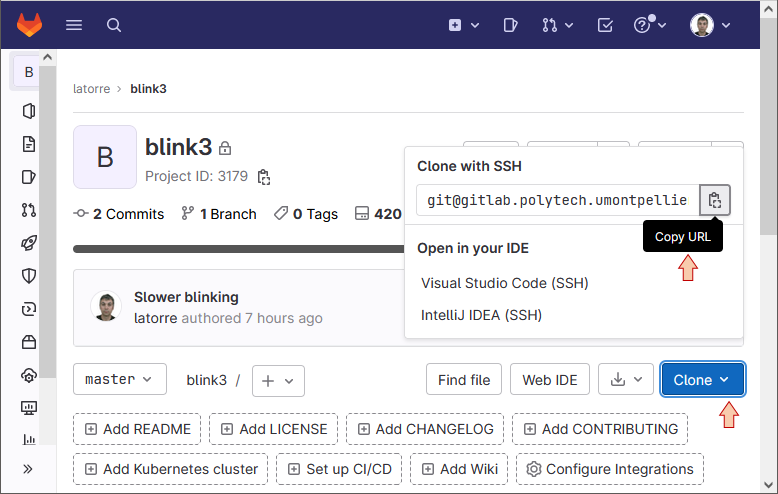Click Add Wiki
The image size is (778, 494).
tap(459, 469)
